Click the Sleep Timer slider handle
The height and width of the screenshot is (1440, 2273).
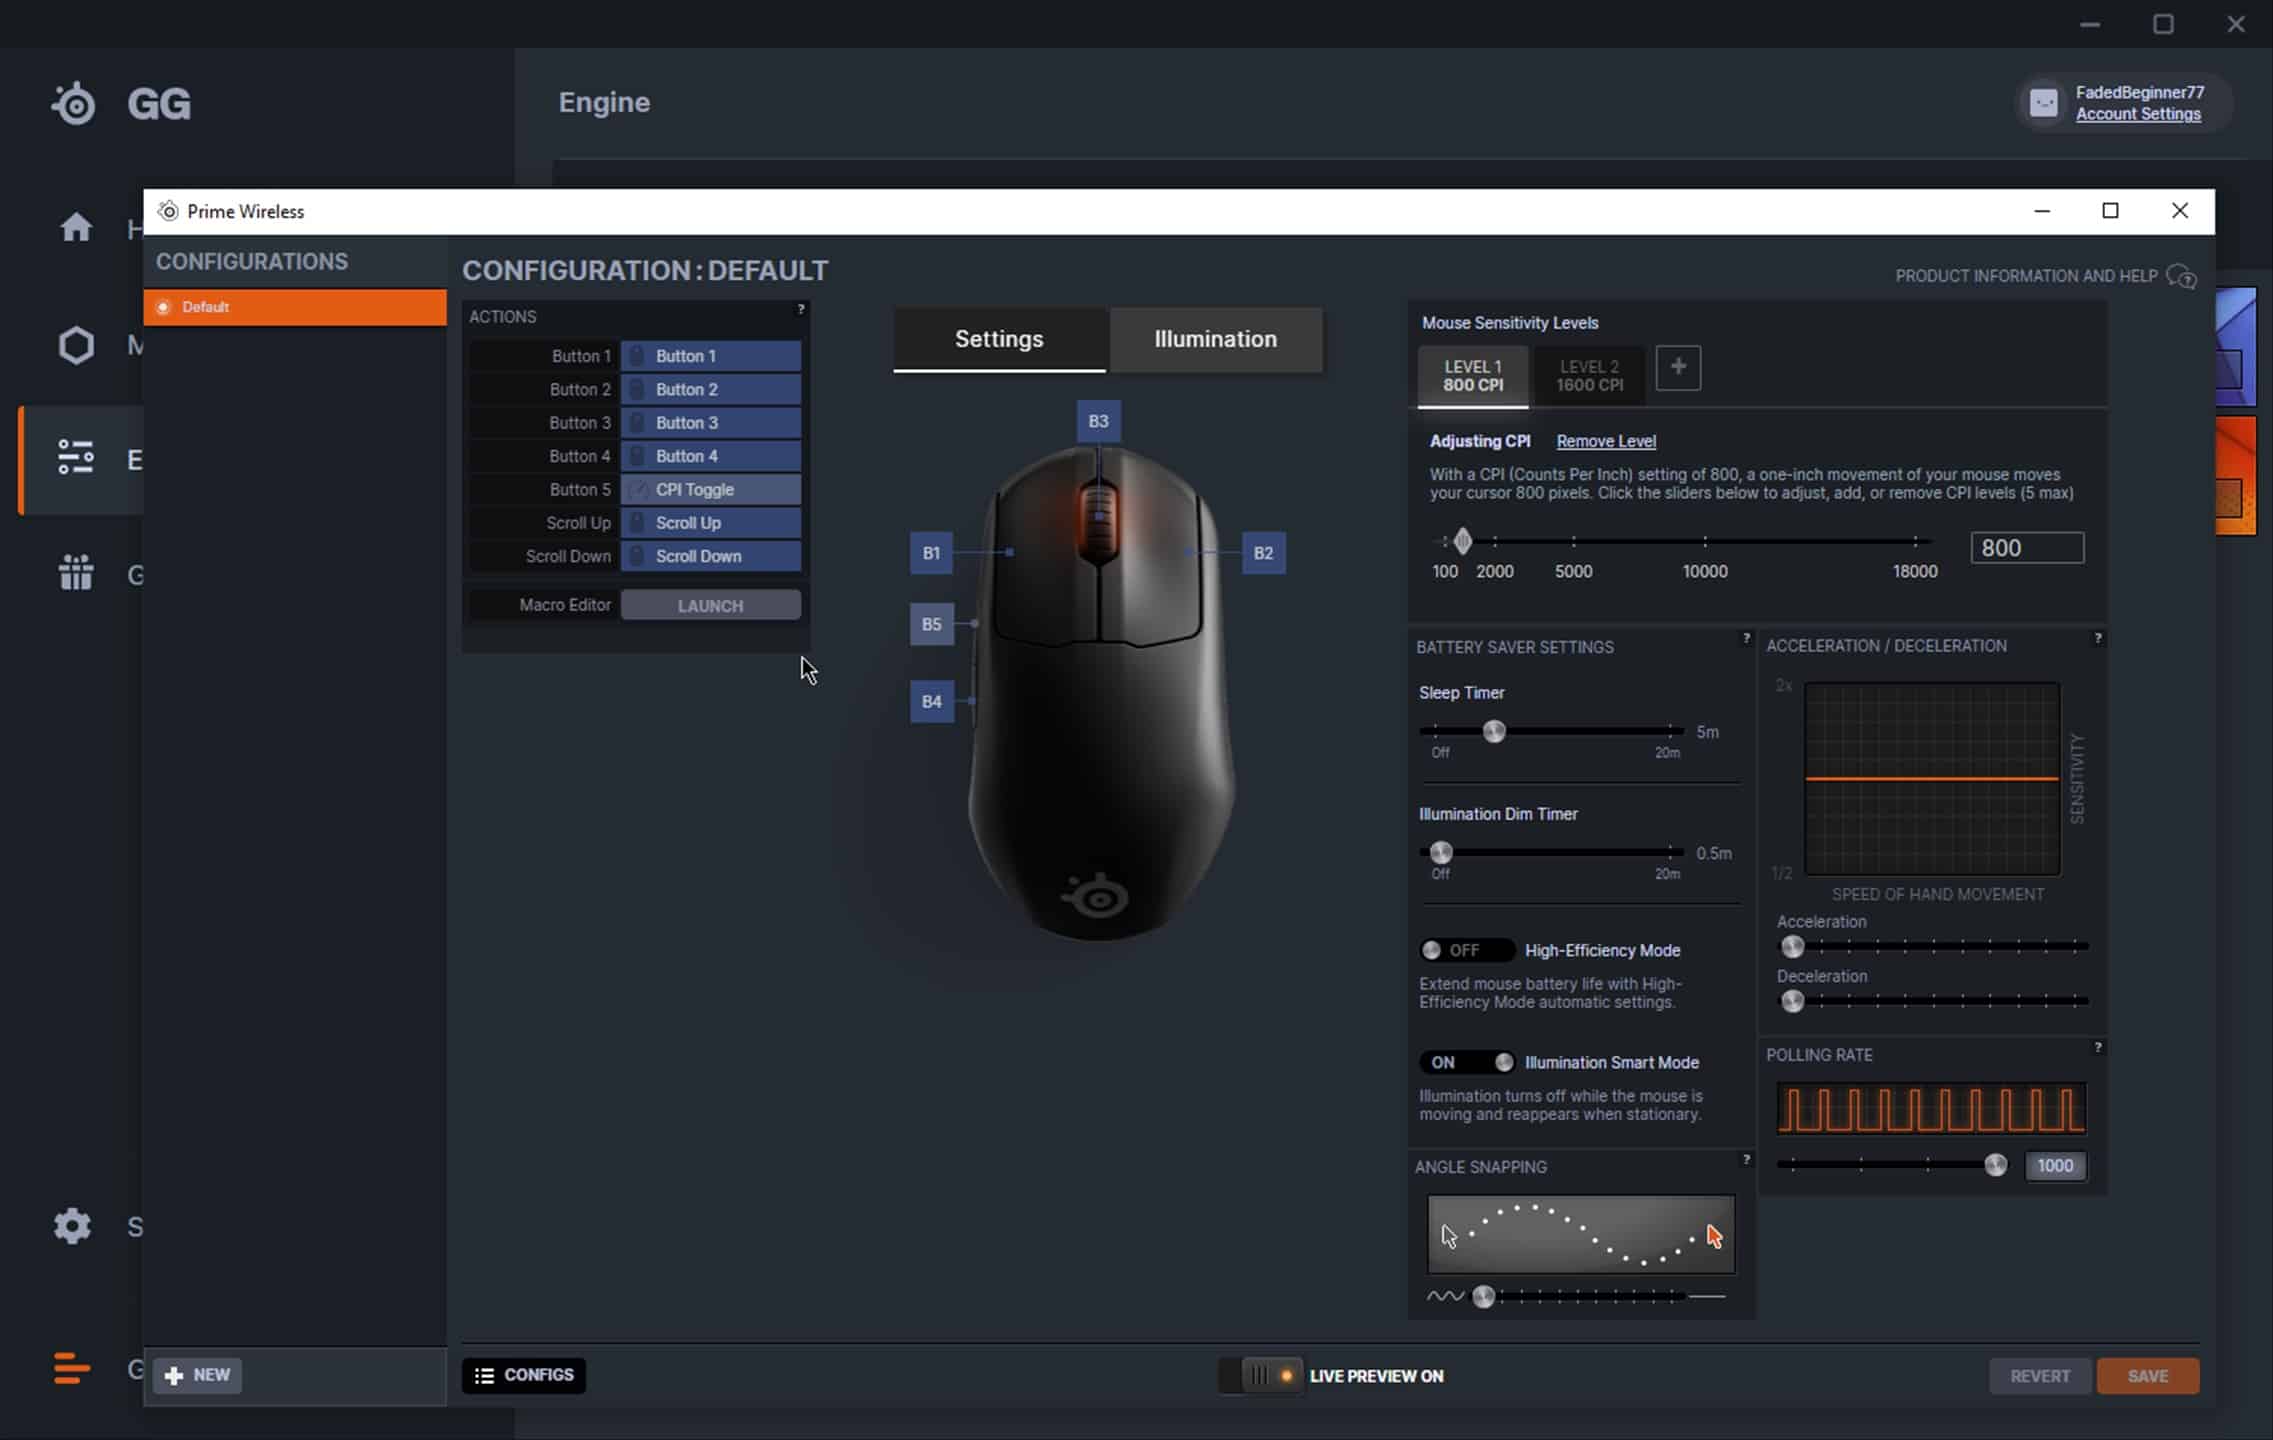[x=1494, y=731]
